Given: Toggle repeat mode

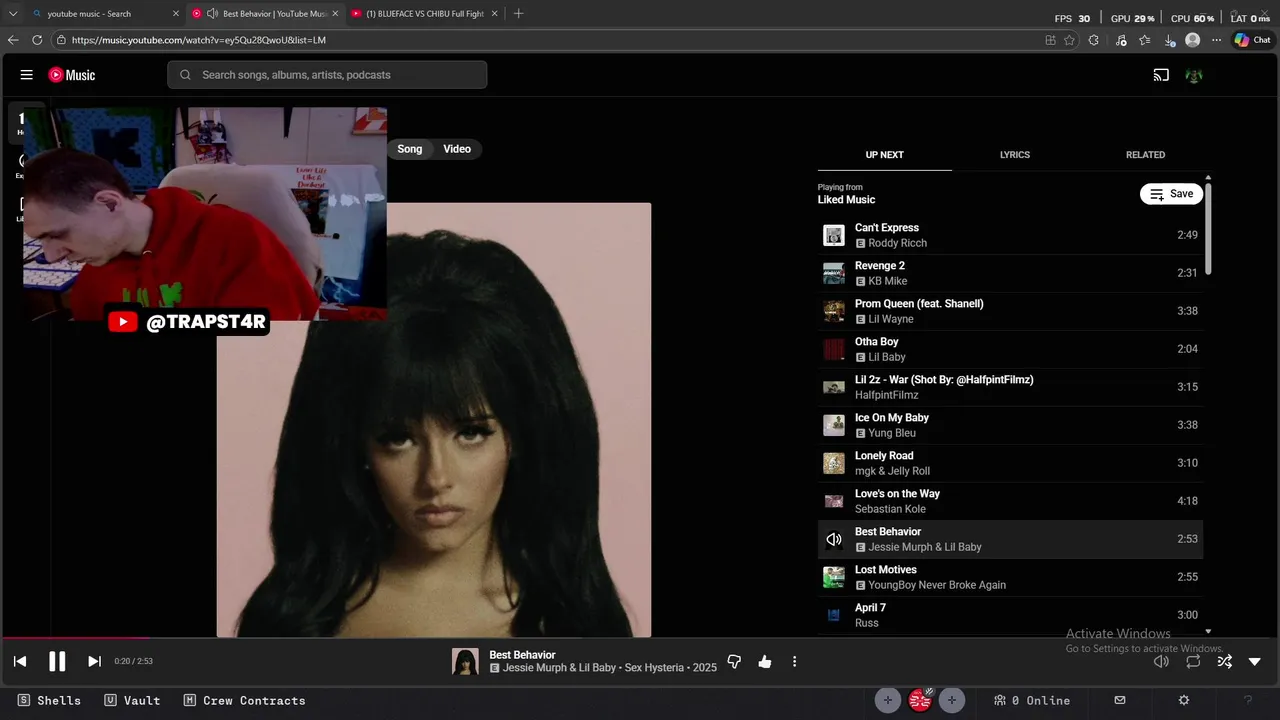Looking at the screenshot, I should 1193,661.
